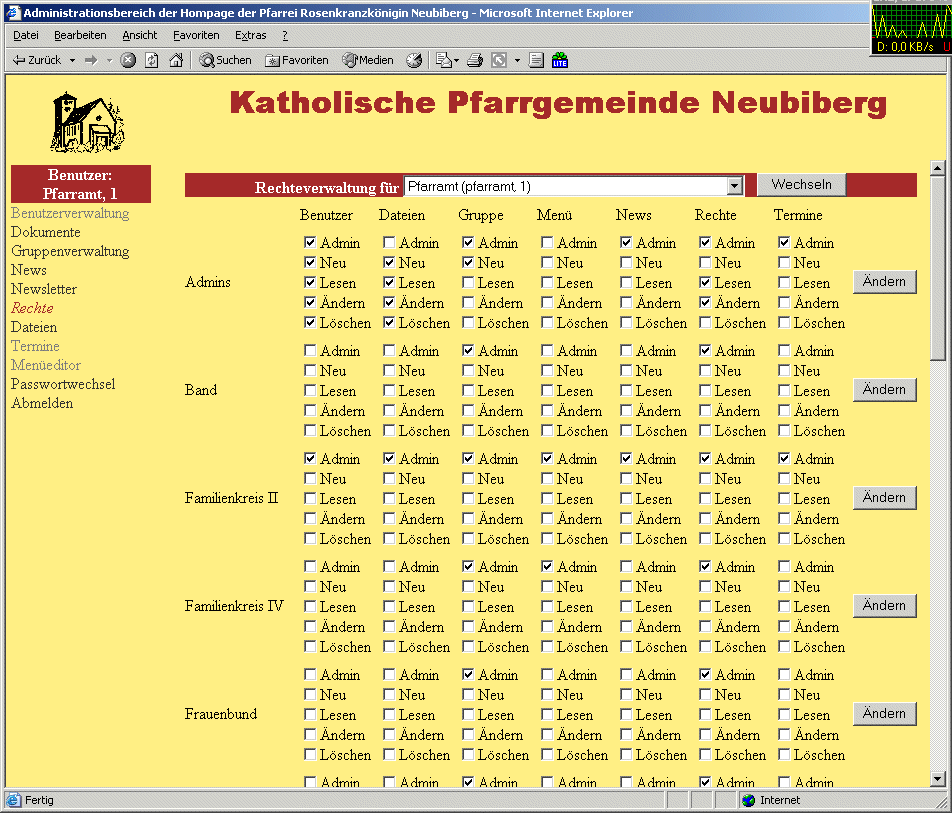
Task: Check Familienkreis IV News Neu checkbox
Action: (x=626, y=587)
